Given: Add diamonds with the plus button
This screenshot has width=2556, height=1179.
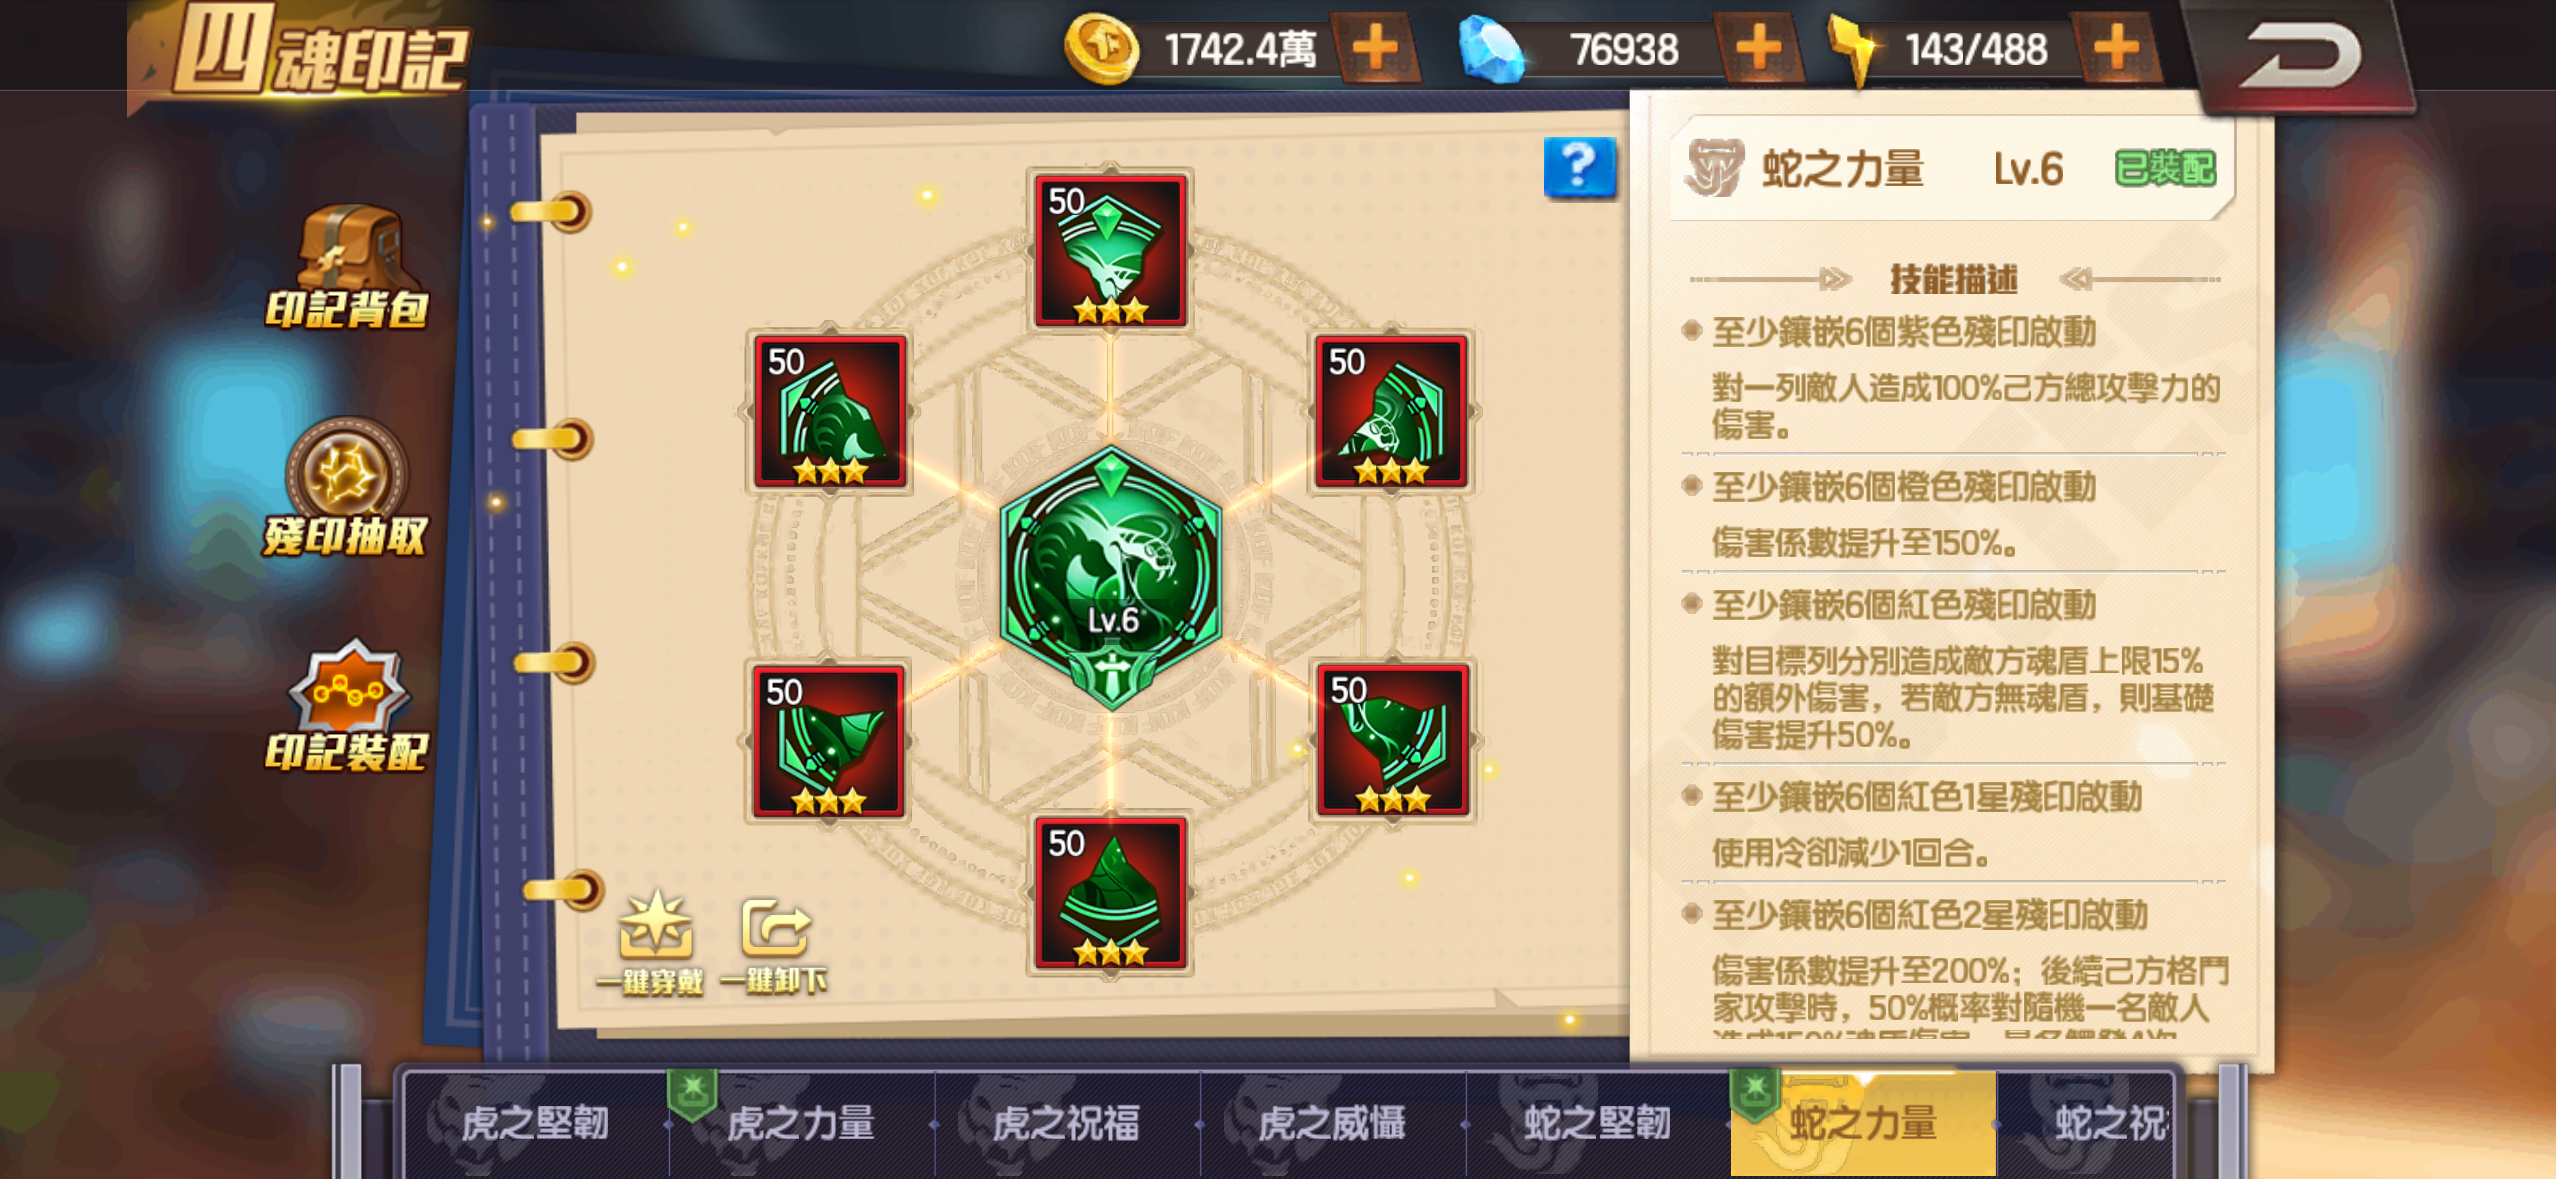Looking at the screenshot, I should 1758,47.
